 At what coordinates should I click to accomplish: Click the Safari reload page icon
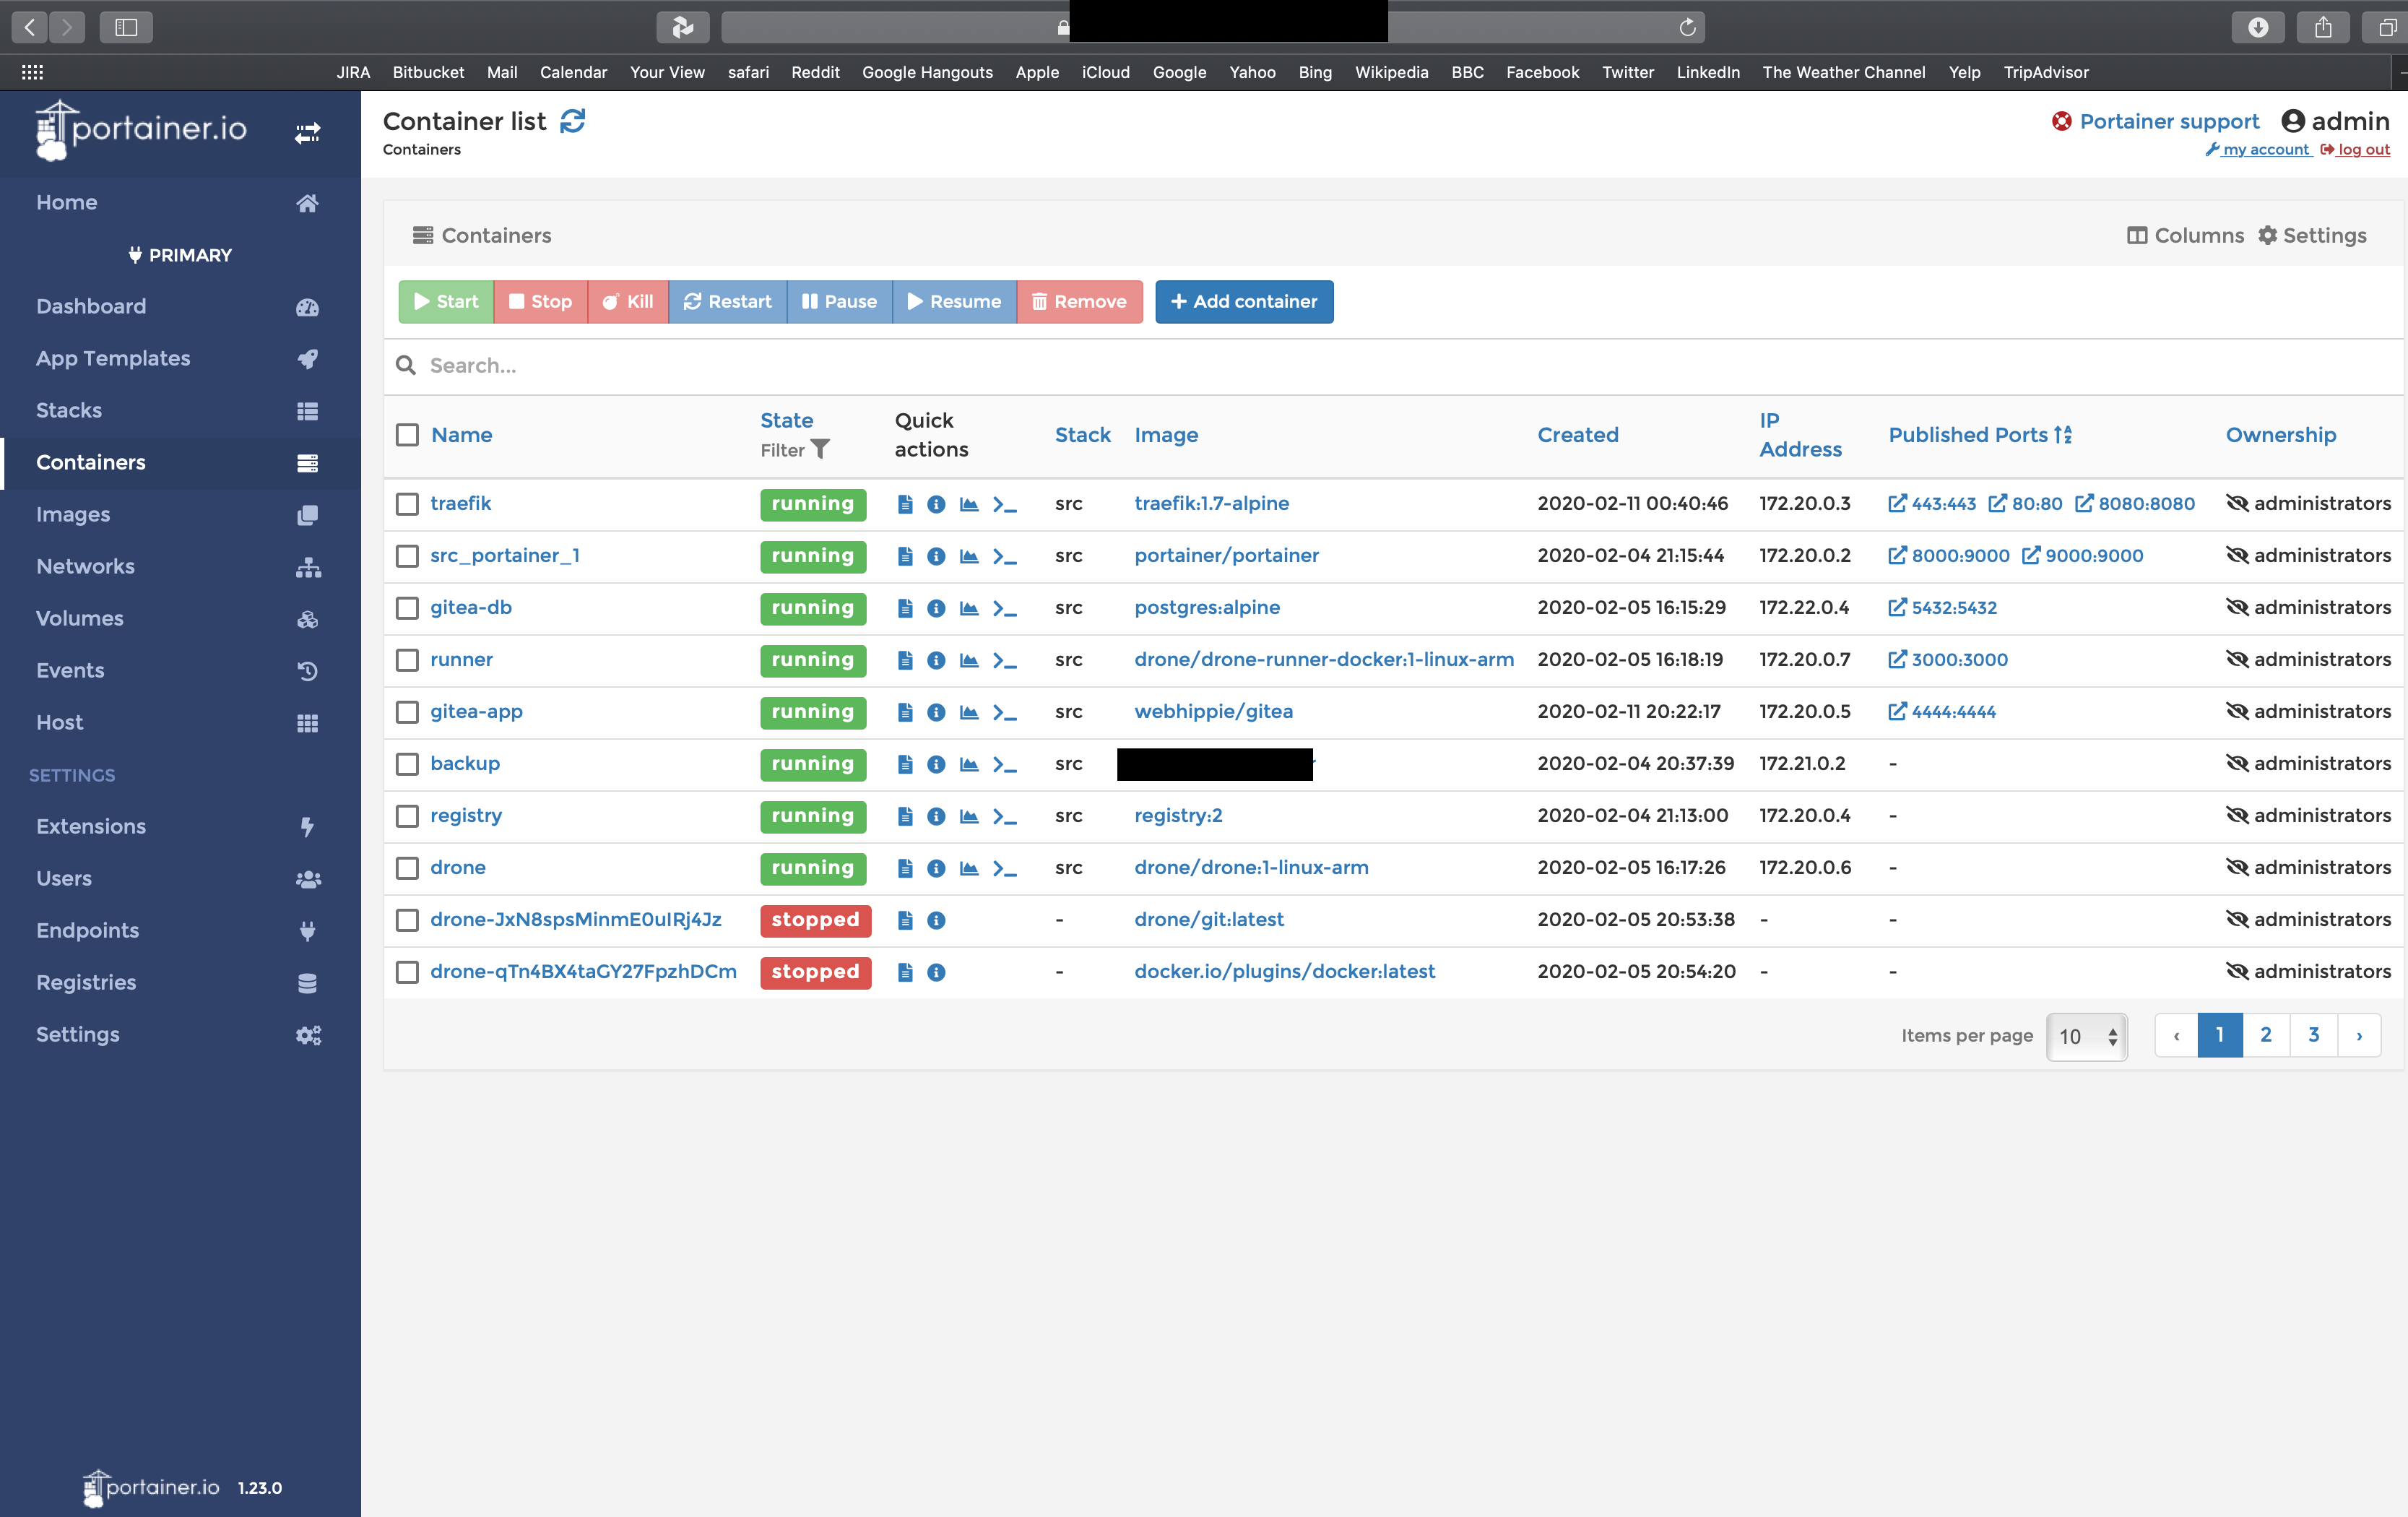(x=1687, y=27)
